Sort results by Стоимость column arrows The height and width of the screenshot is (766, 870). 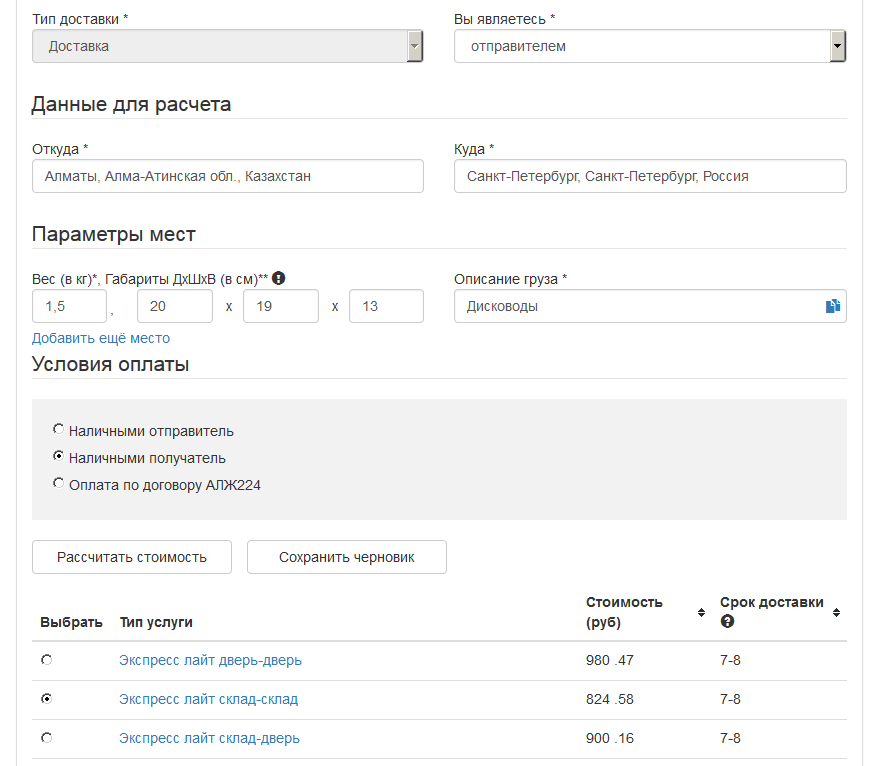click(701, 612)
